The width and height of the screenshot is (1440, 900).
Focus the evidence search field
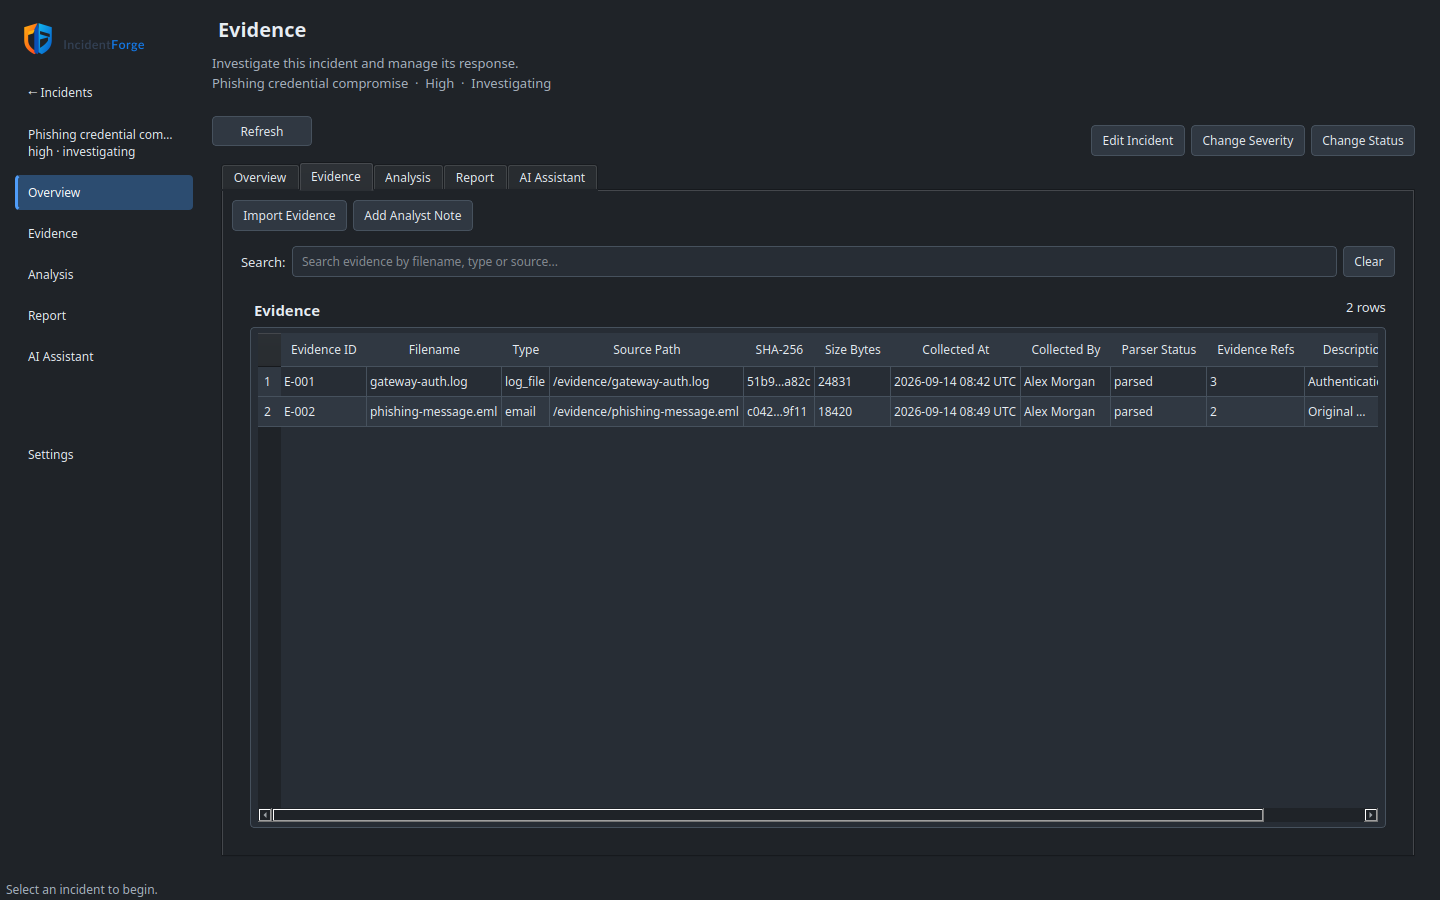[x=814, y=261]
